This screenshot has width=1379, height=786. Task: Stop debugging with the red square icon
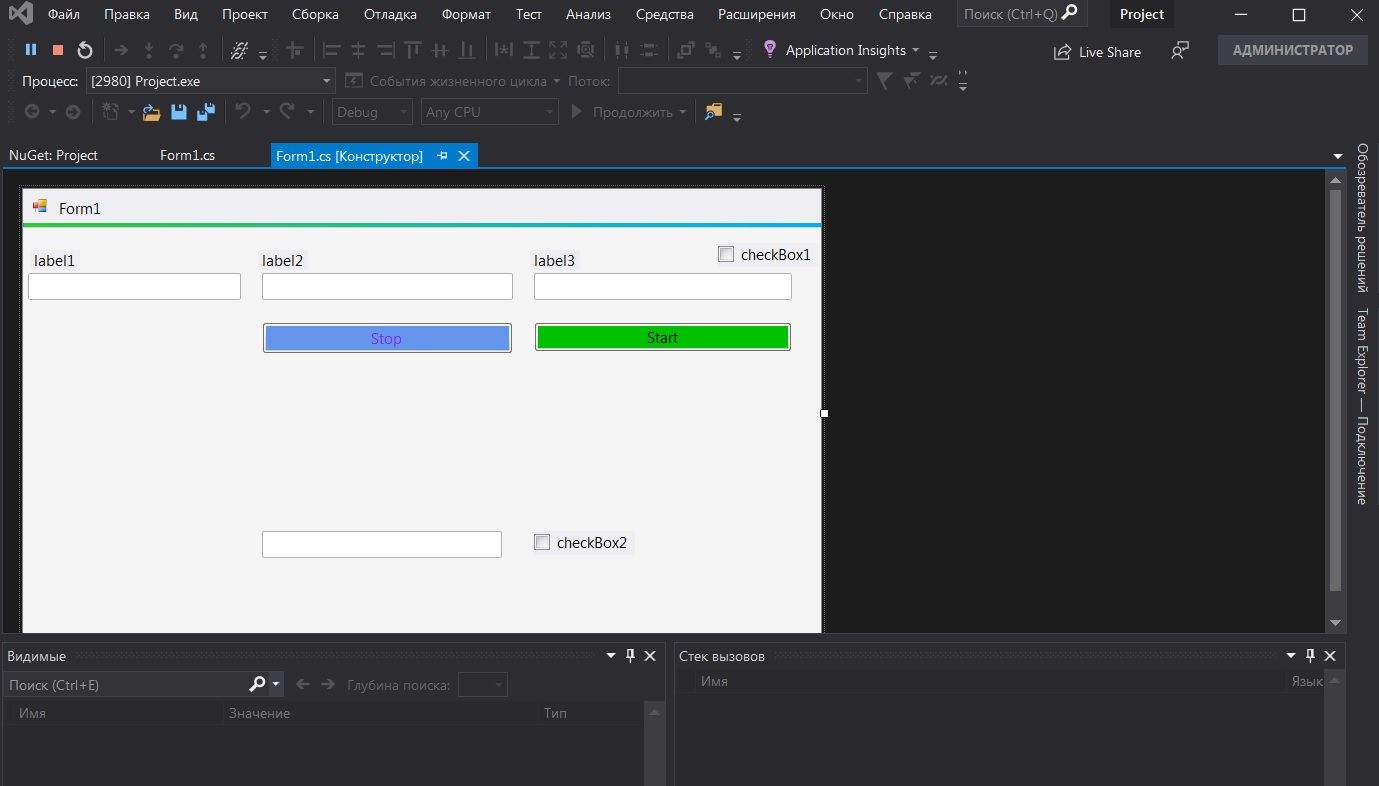click(58, 50)
